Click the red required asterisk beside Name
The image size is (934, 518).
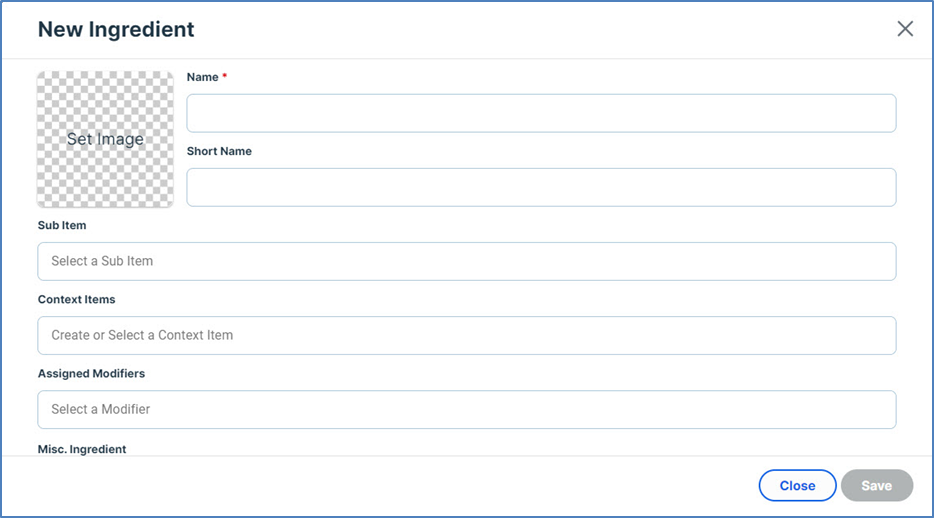[x=225, y=77]
